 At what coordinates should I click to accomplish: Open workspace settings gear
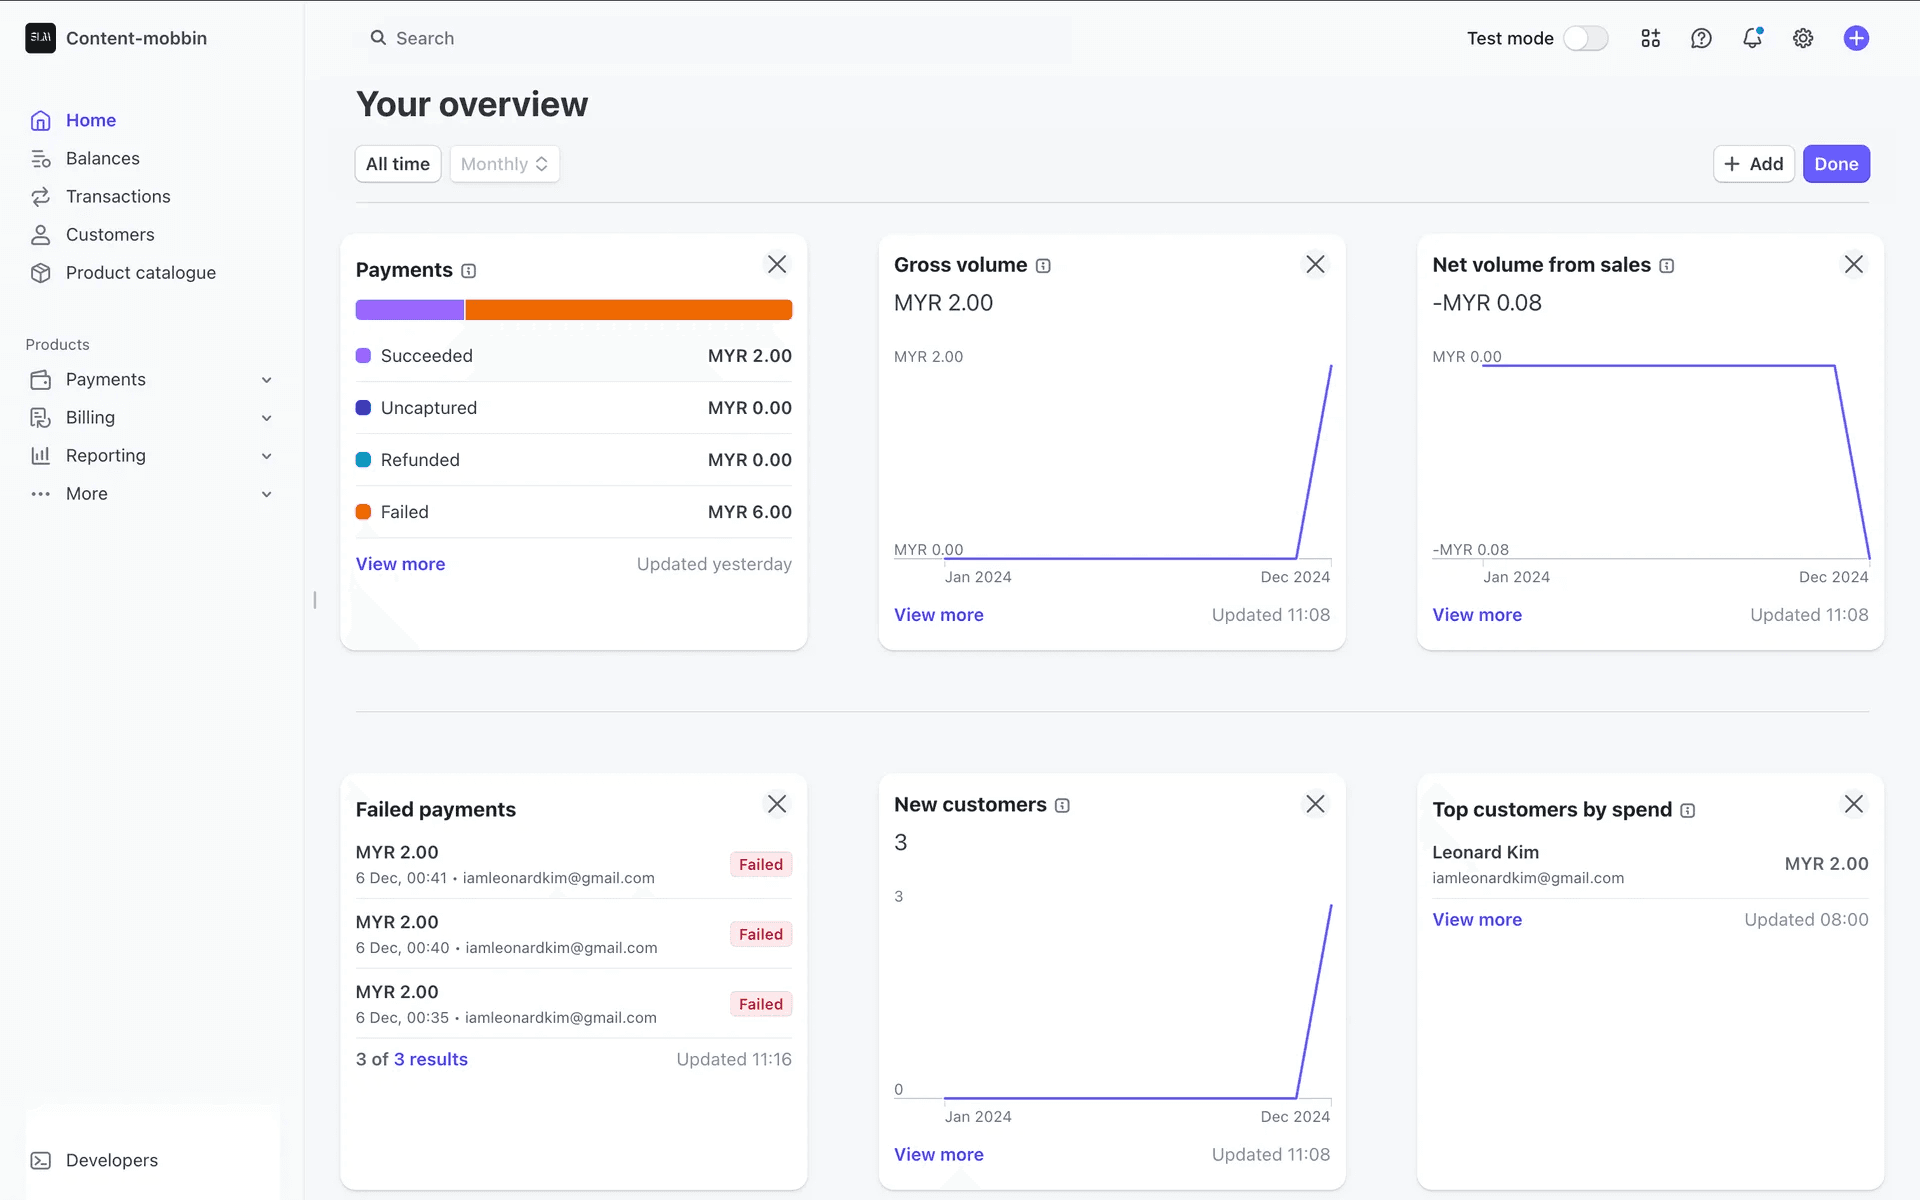(1803, 38)
